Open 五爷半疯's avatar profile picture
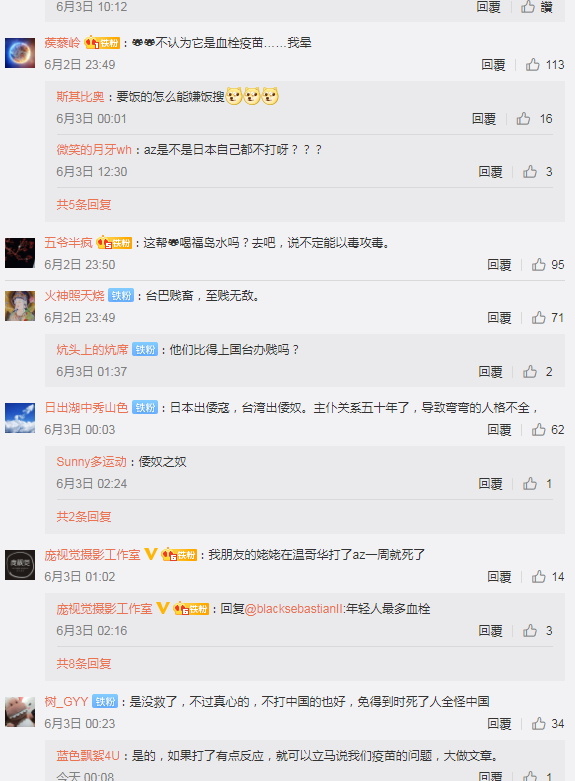Viewport: 575px width, 781px height. [x=20, y=253]
